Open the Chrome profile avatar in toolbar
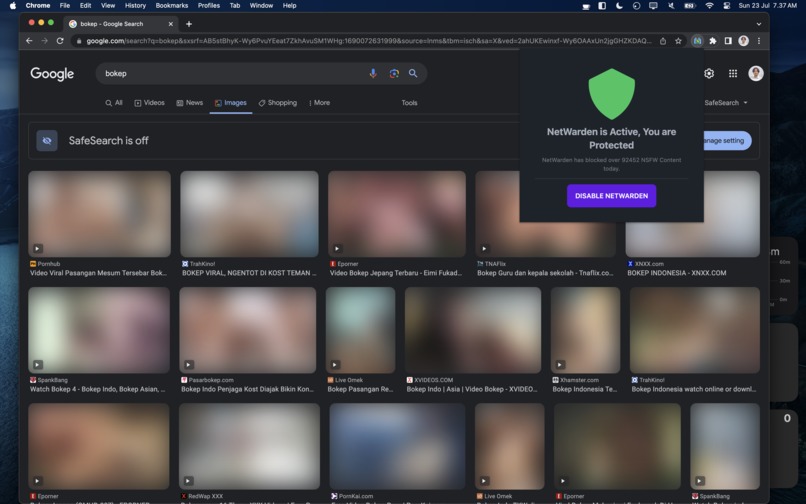 coord(743,41)
